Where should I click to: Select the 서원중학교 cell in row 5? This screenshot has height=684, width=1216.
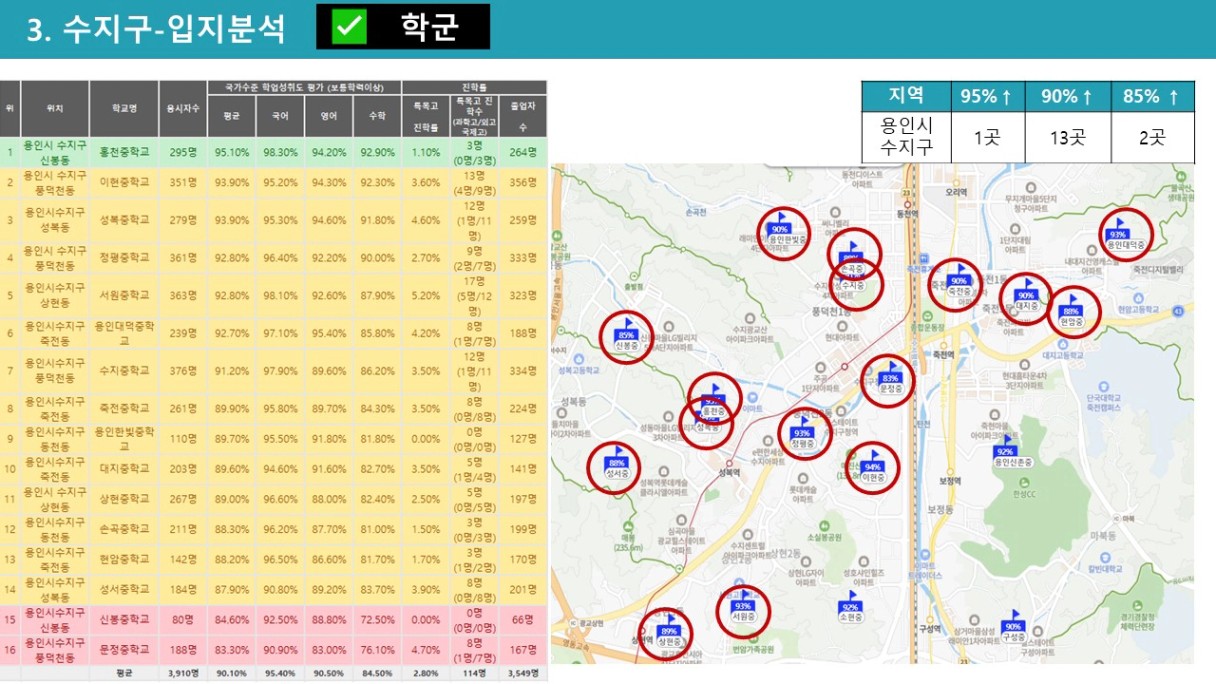124,295
